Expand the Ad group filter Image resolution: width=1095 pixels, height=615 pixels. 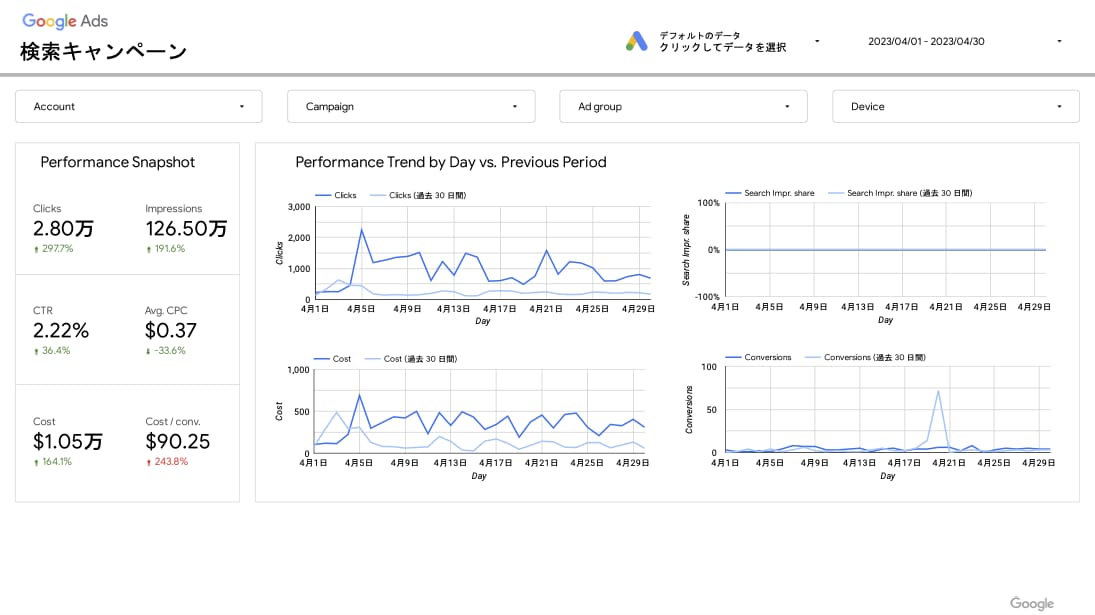tap(684, 107)
